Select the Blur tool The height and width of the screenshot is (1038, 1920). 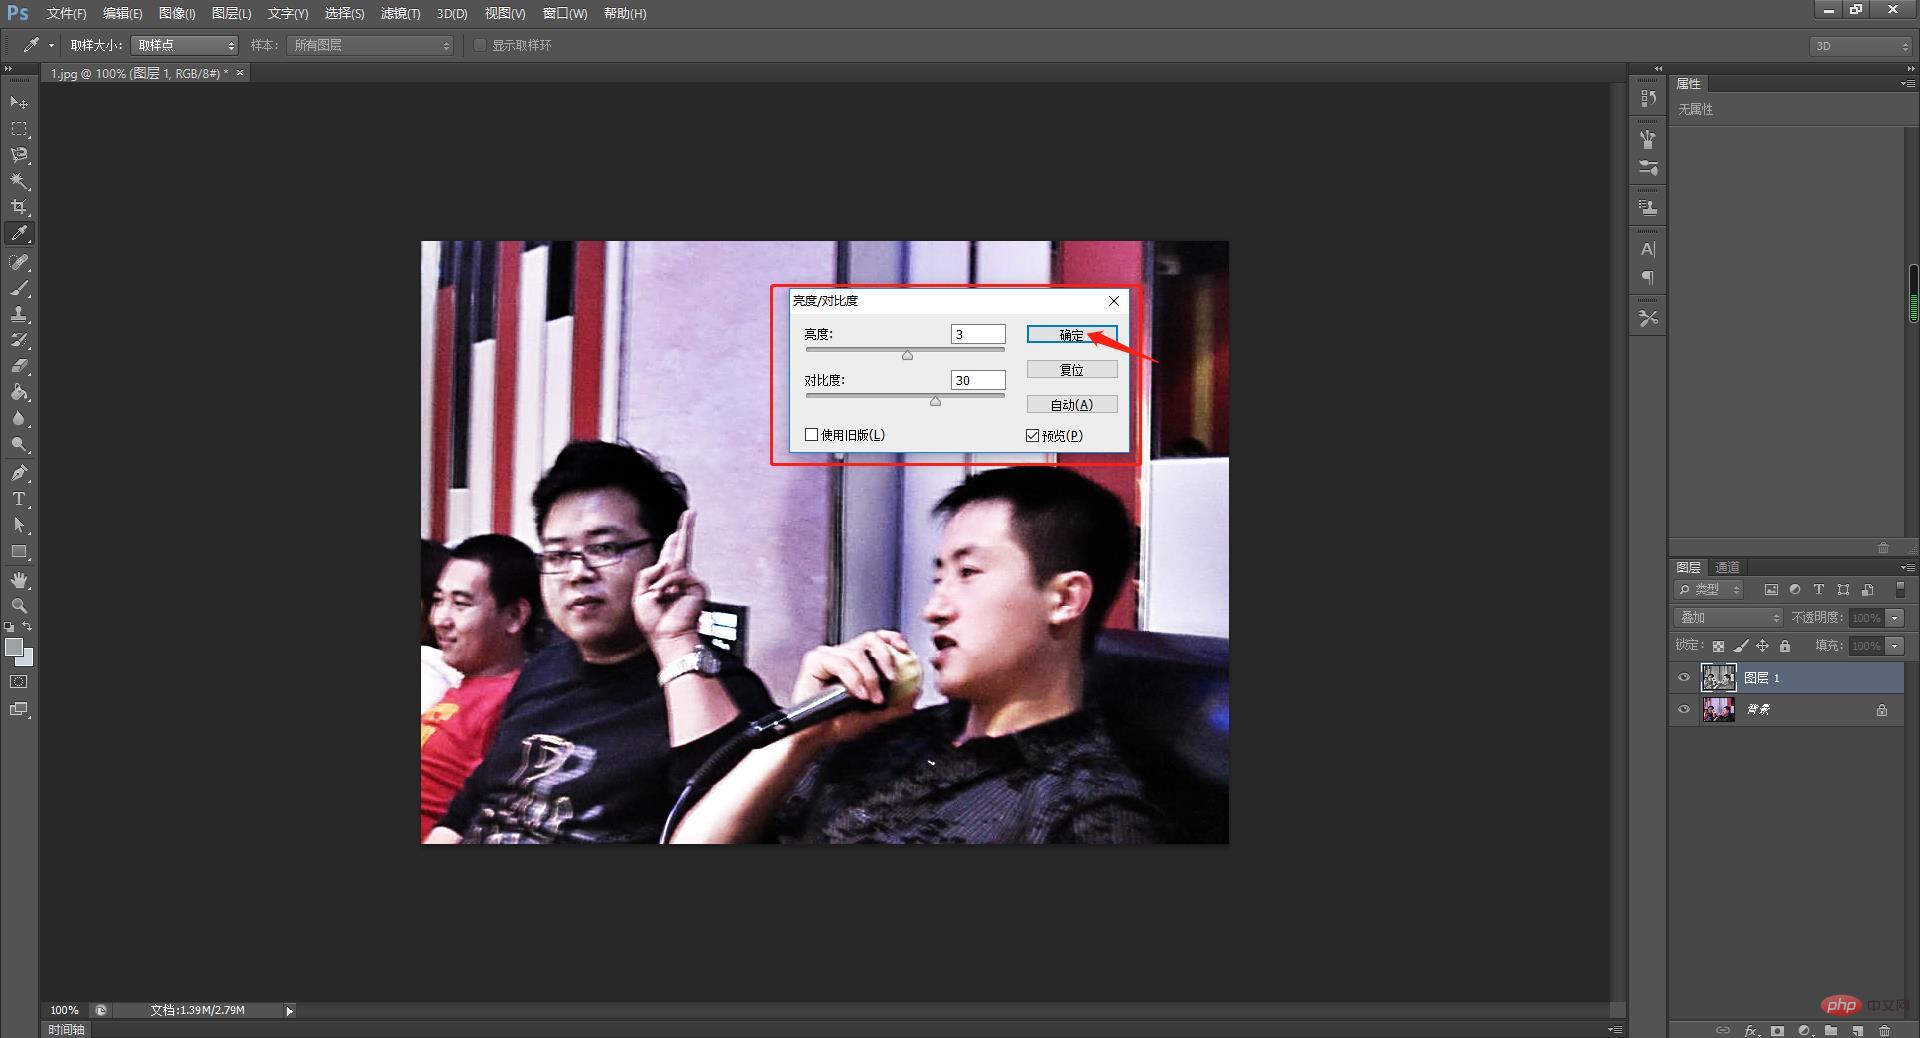point(19,418)
